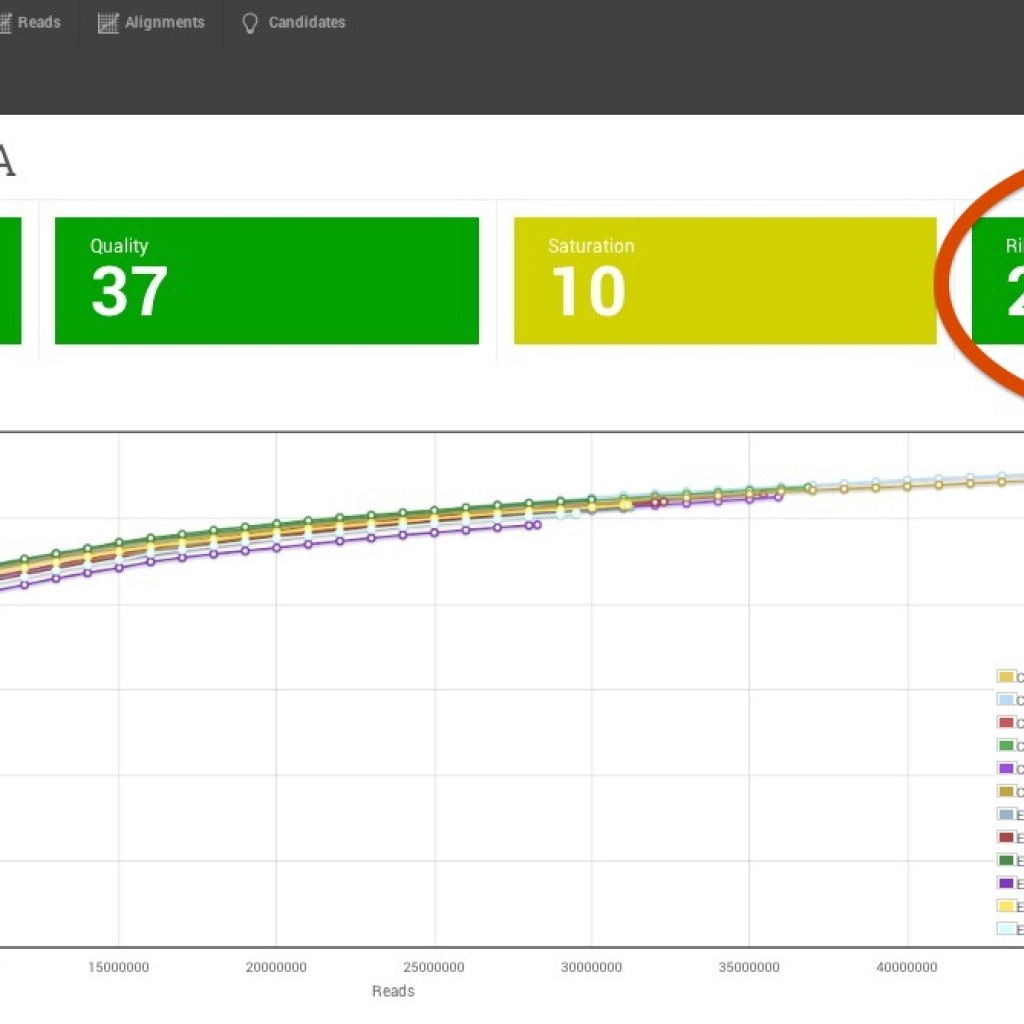The height and width of the screenshot is (1024, 1024).
Task: Toggle the bright green swatch below the red one
Action: click(x=1006, y=746)
